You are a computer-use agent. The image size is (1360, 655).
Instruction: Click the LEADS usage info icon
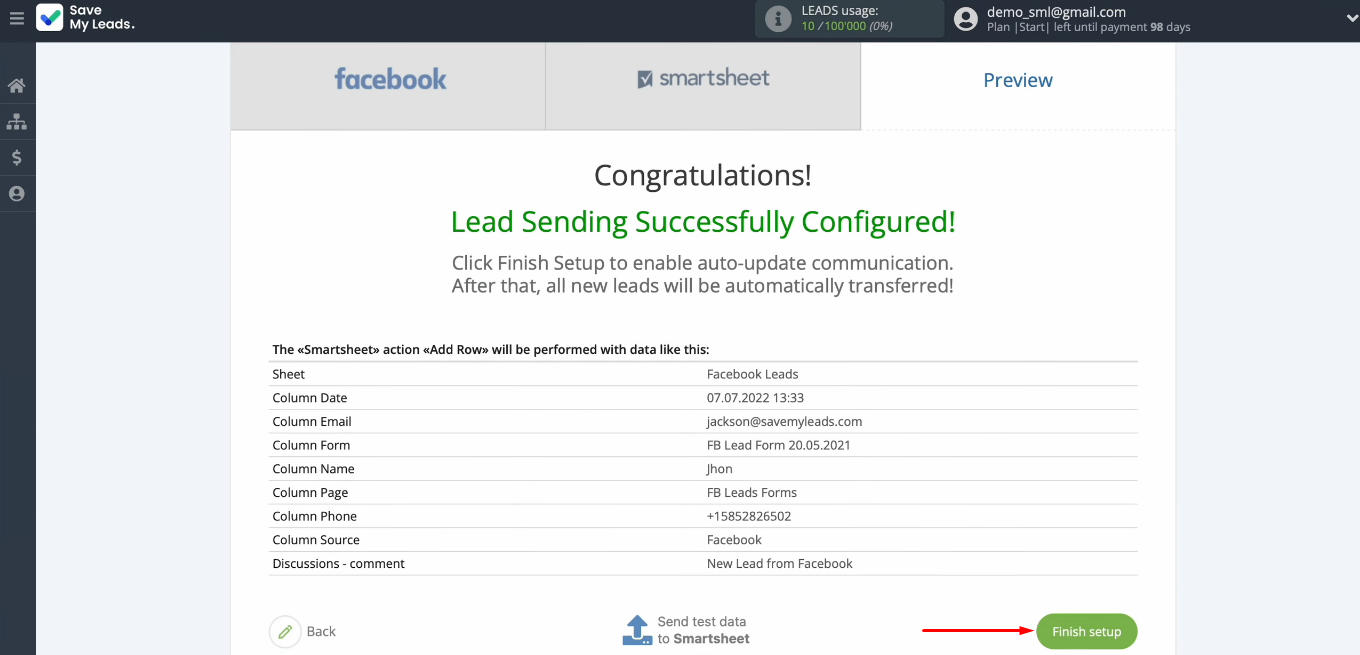coord(777,19)
